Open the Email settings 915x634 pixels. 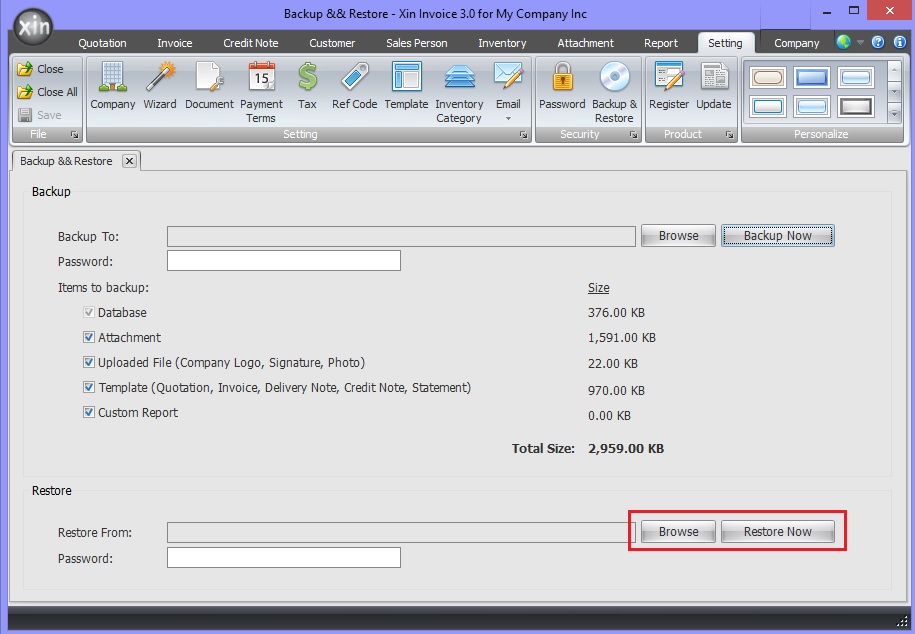508,86
